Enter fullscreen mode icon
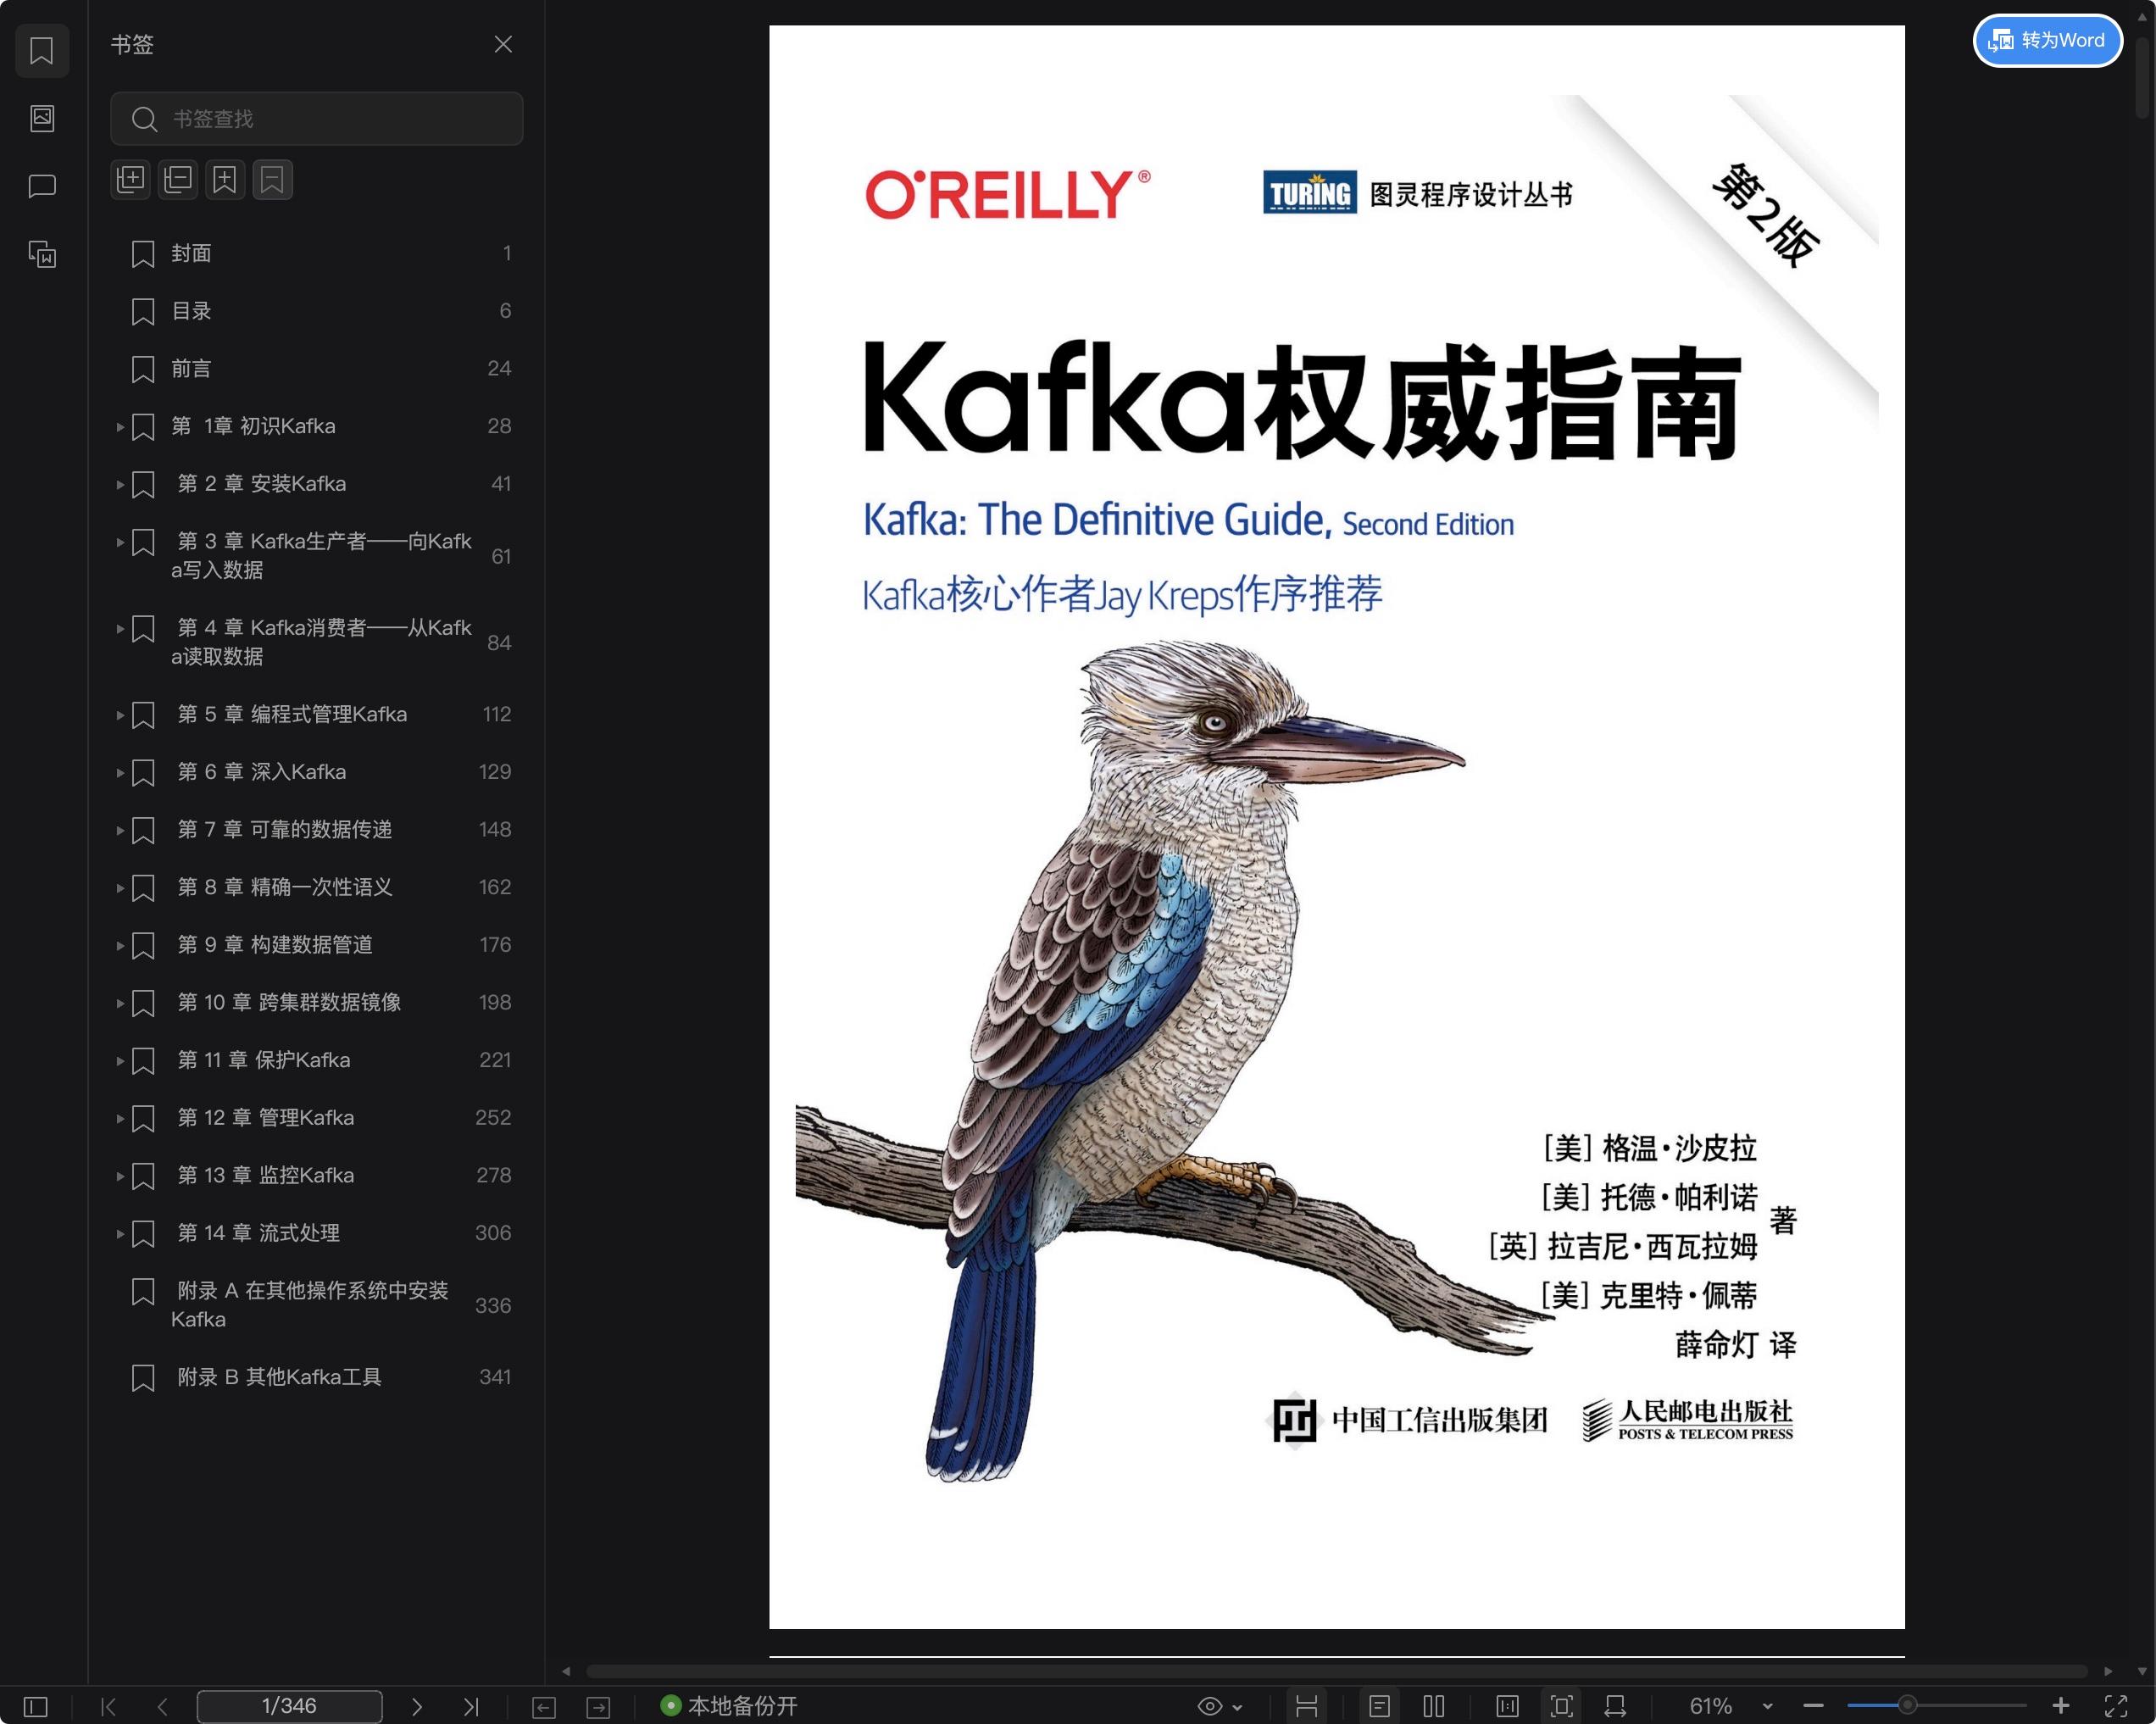The height and width of the screenshot is (1724, 2156). 2115,1706
